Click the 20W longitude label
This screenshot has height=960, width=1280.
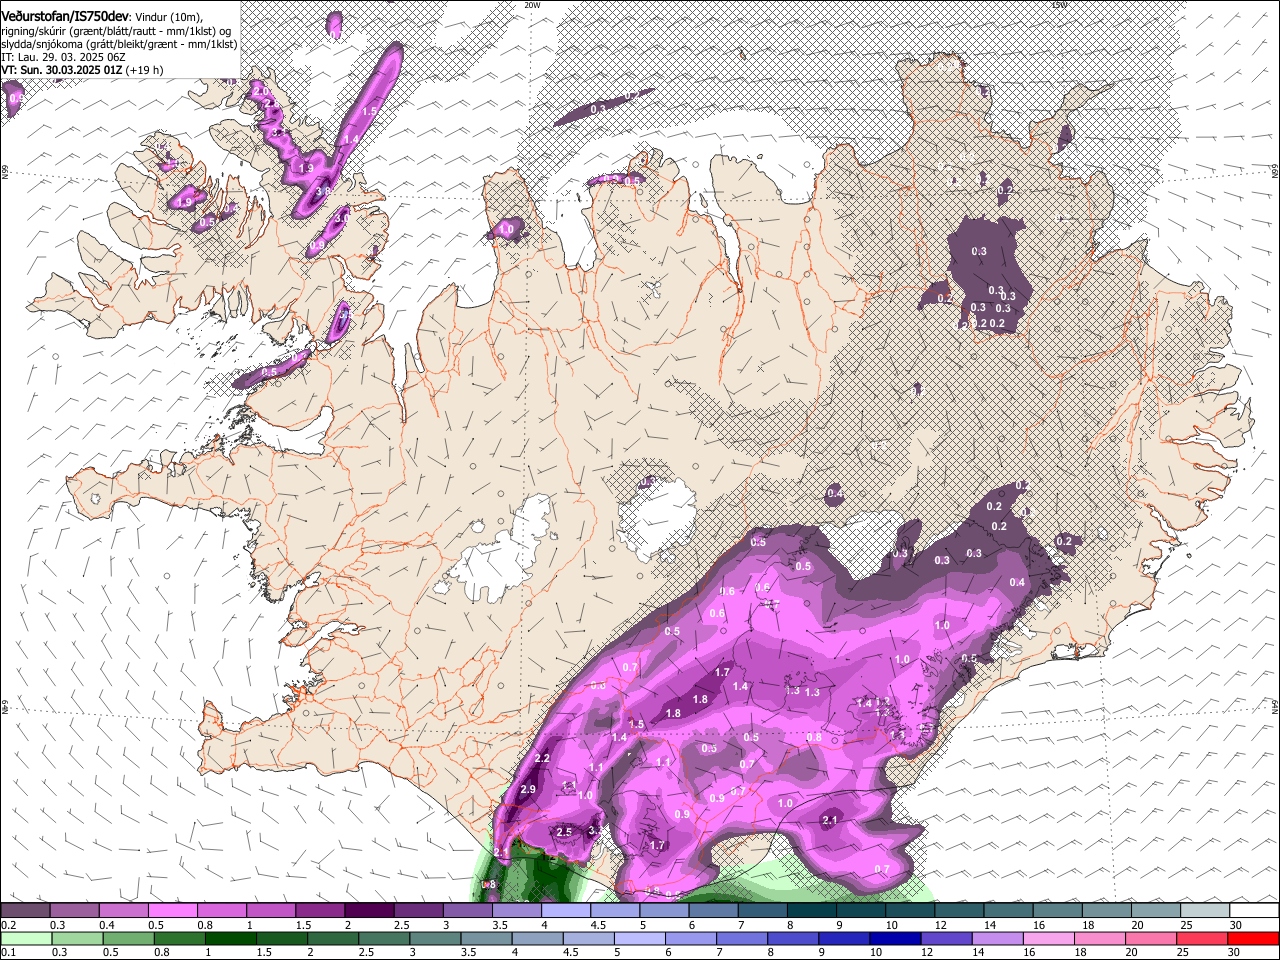[532, 5]
